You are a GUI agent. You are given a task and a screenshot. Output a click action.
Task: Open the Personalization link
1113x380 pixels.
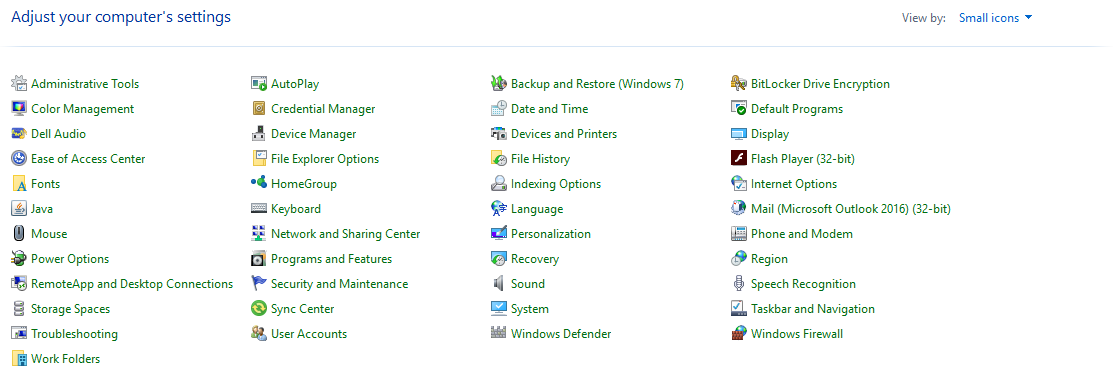pyautogui.click(x=551, y=234)
